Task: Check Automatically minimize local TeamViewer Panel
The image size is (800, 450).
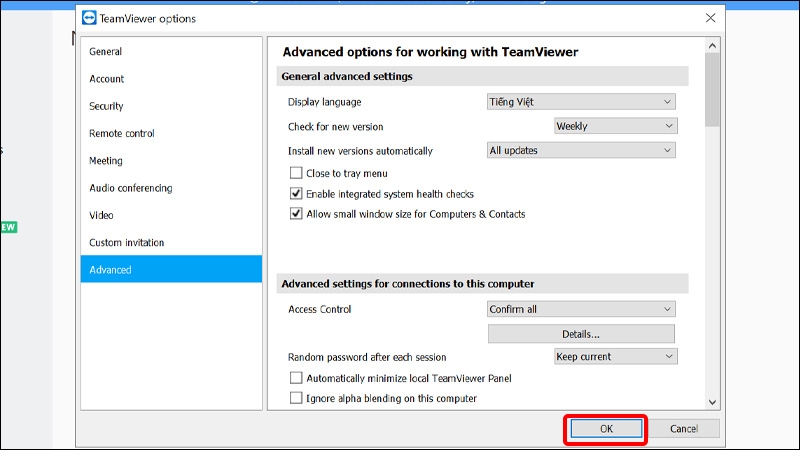Action: (296, 378)
